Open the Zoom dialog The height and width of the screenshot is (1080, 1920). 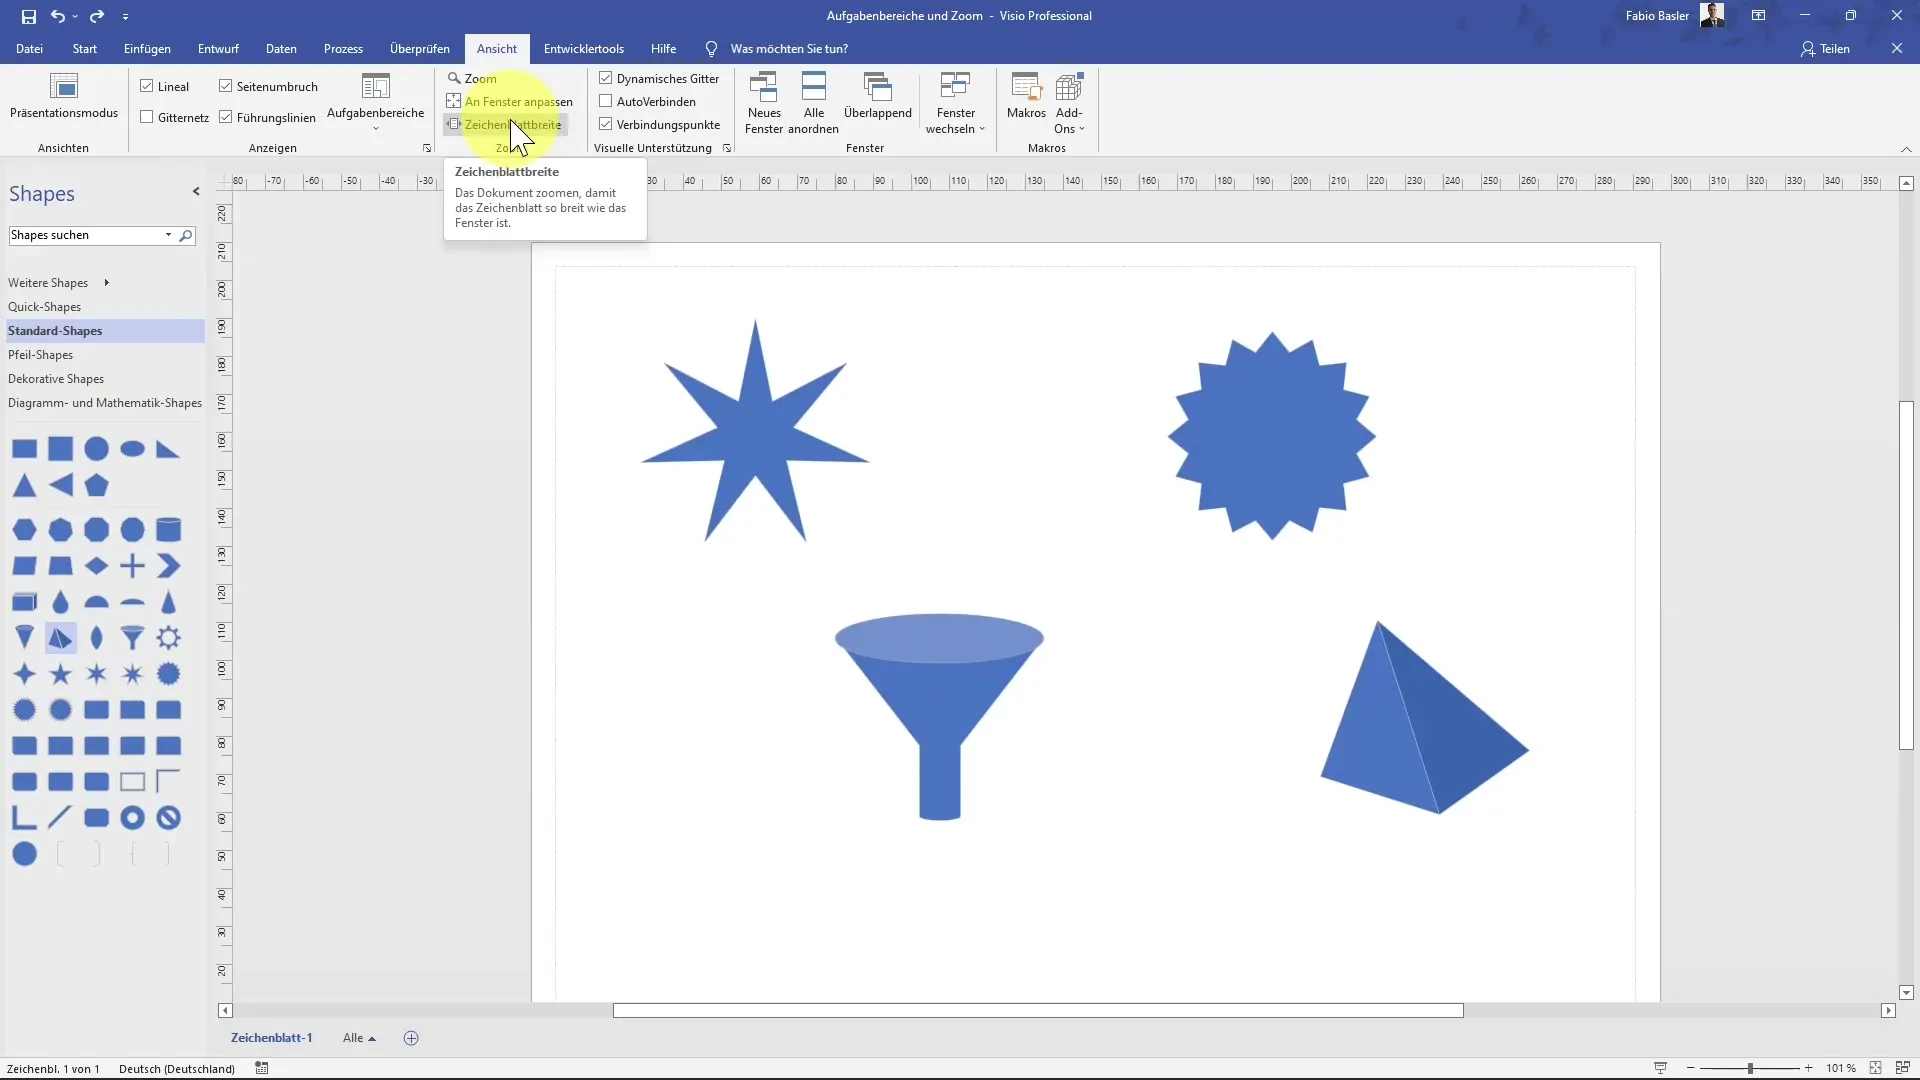click(x=471, y=78)
